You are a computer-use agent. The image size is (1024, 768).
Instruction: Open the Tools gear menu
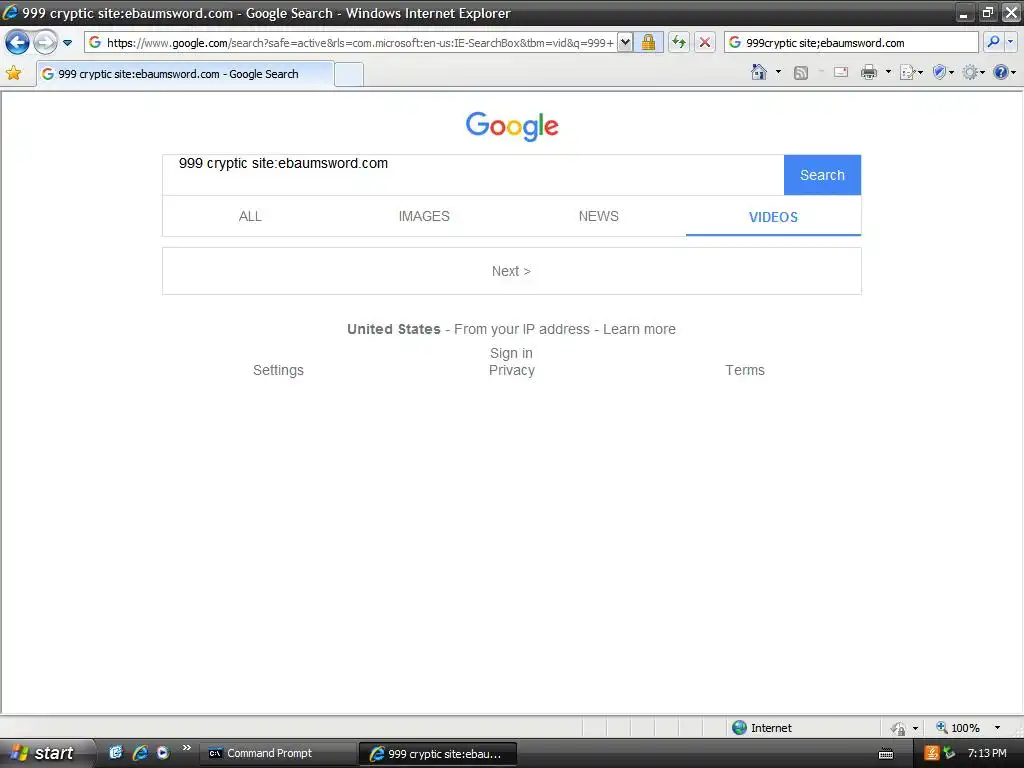point(973,72)
